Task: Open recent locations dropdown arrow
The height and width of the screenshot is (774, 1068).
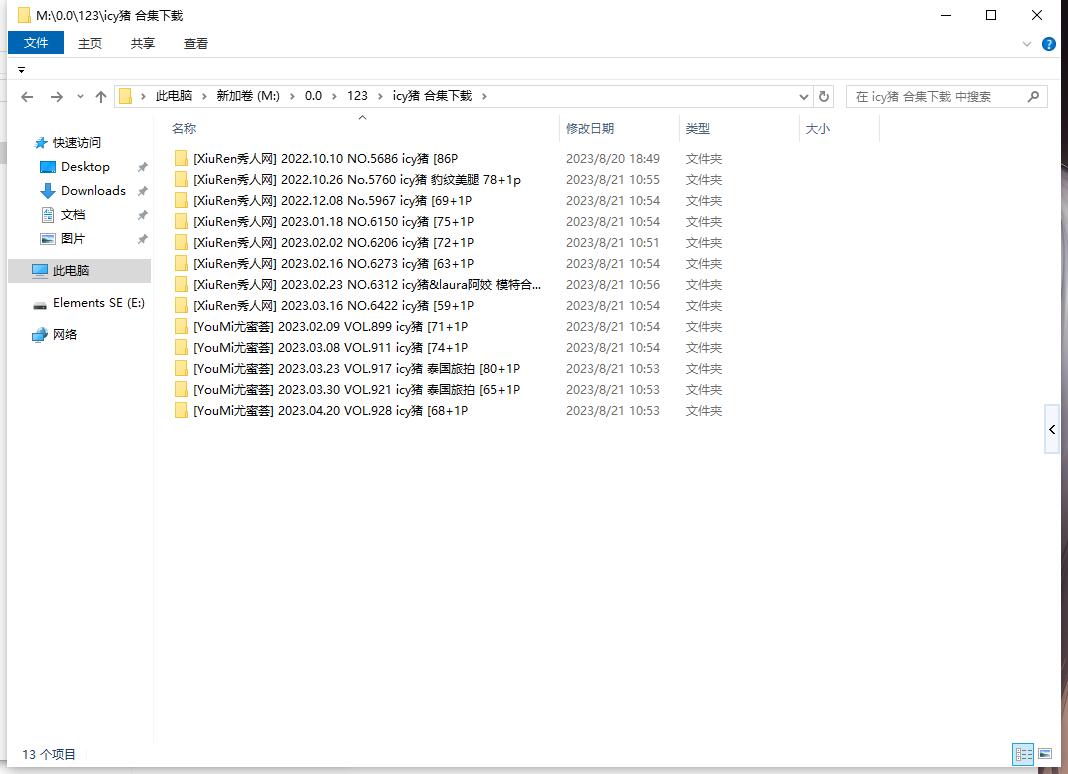Action: point(80,97)
